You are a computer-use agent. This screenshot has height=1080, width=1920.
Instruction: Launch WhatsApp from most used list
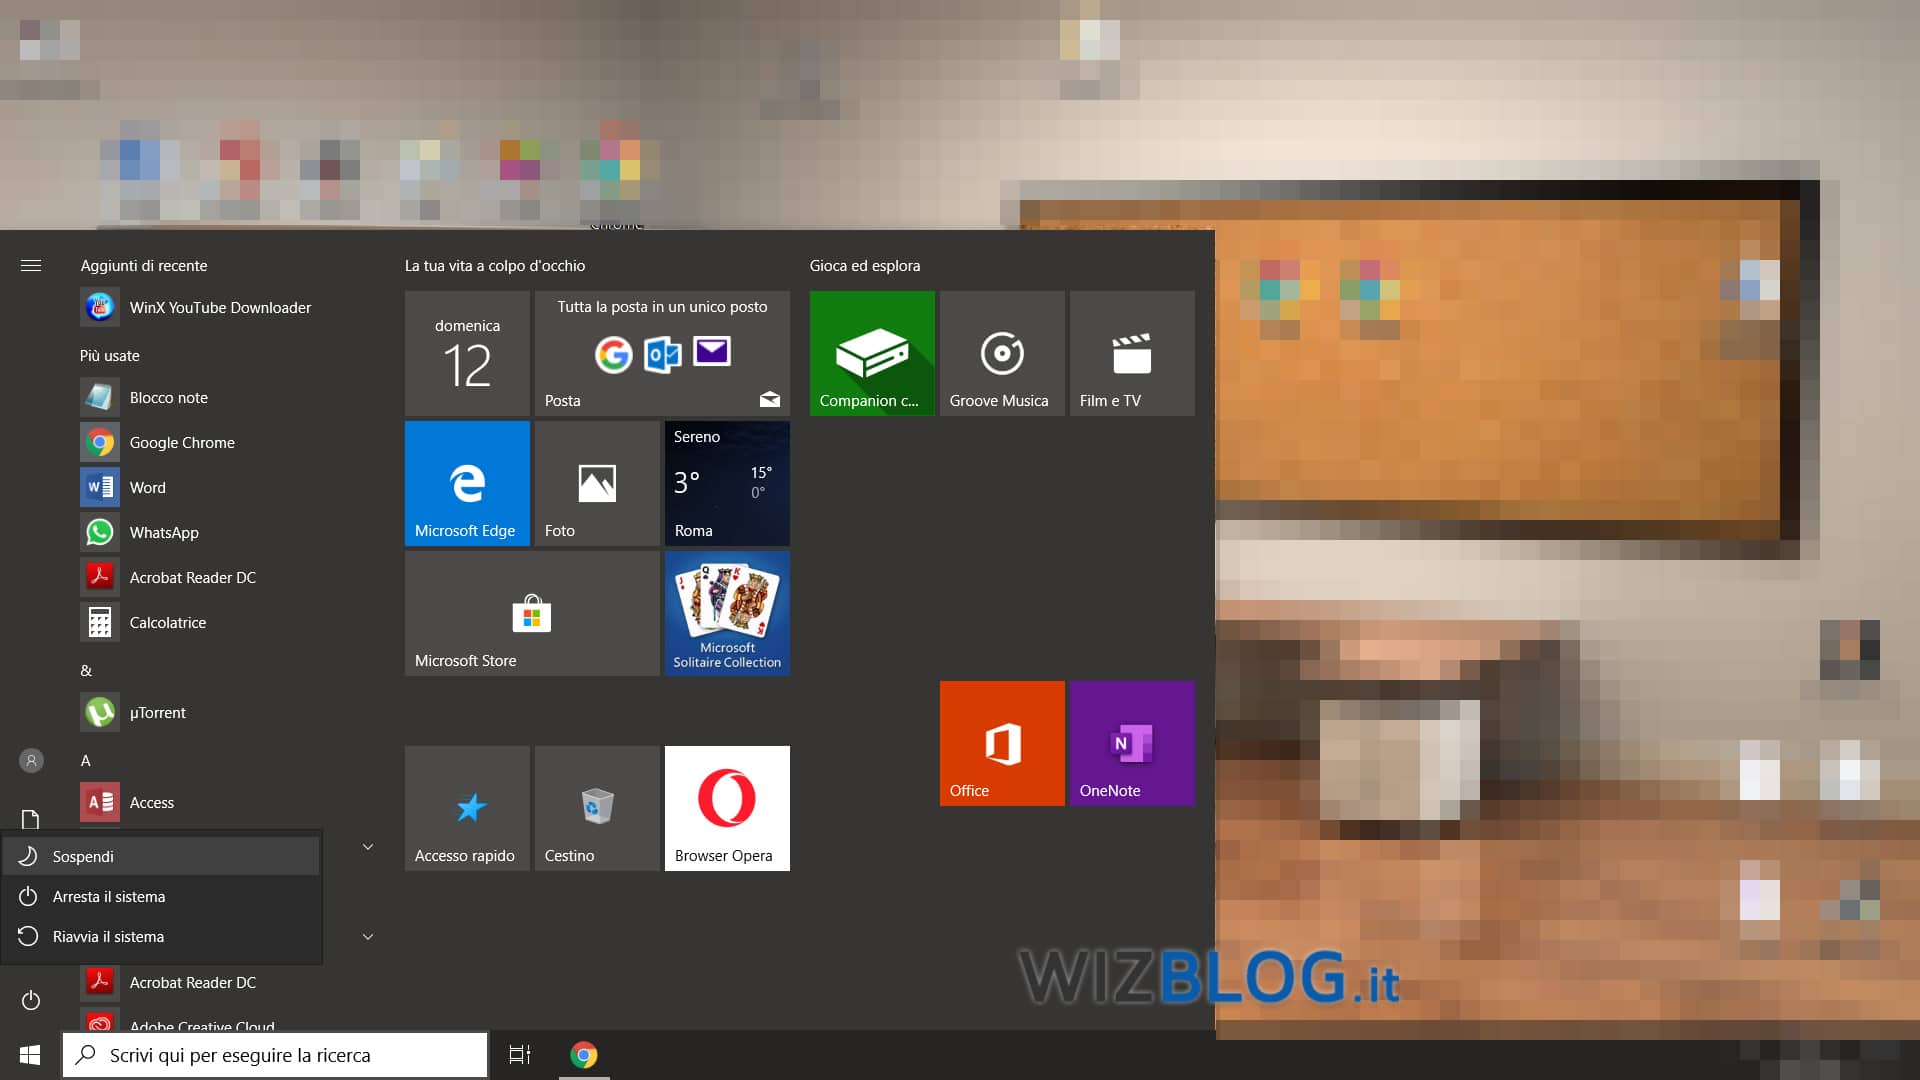[x=164, y=532]
